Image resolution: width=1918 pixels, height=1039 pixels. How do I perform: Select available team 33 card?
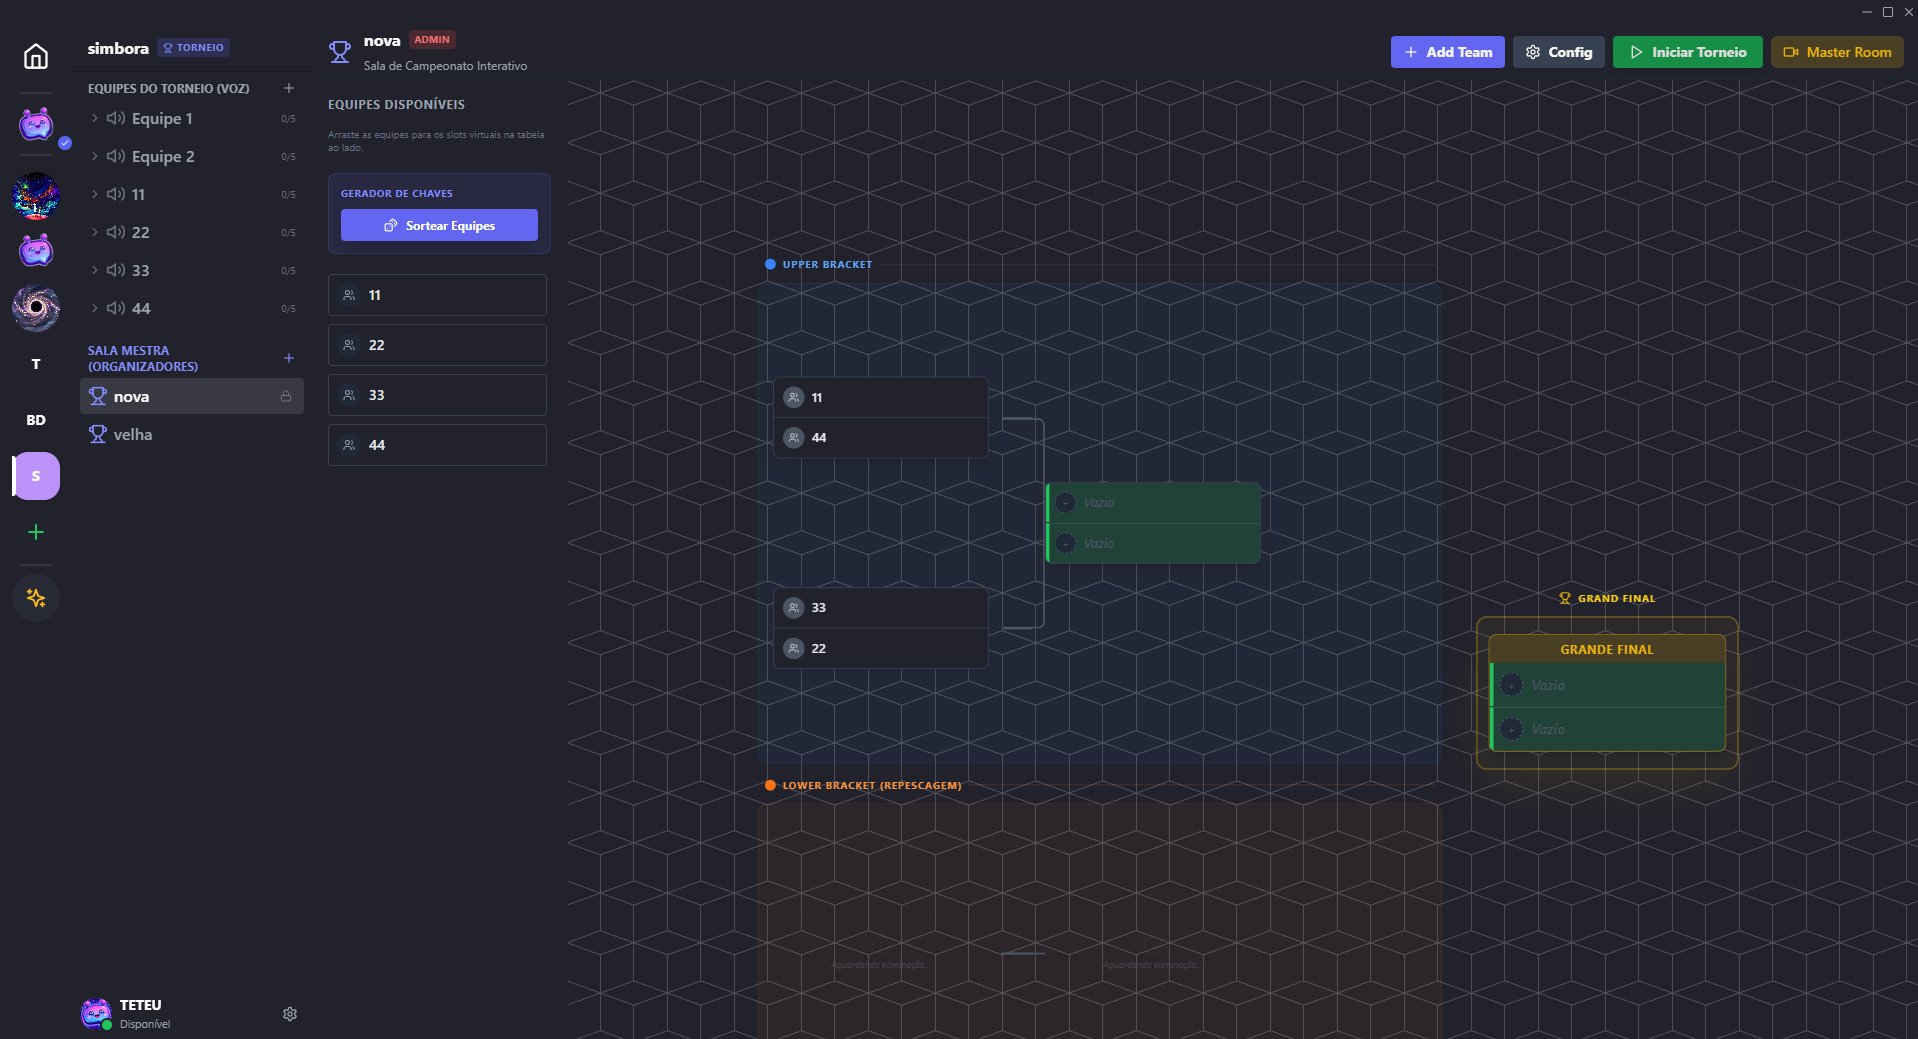coord(437,395)
